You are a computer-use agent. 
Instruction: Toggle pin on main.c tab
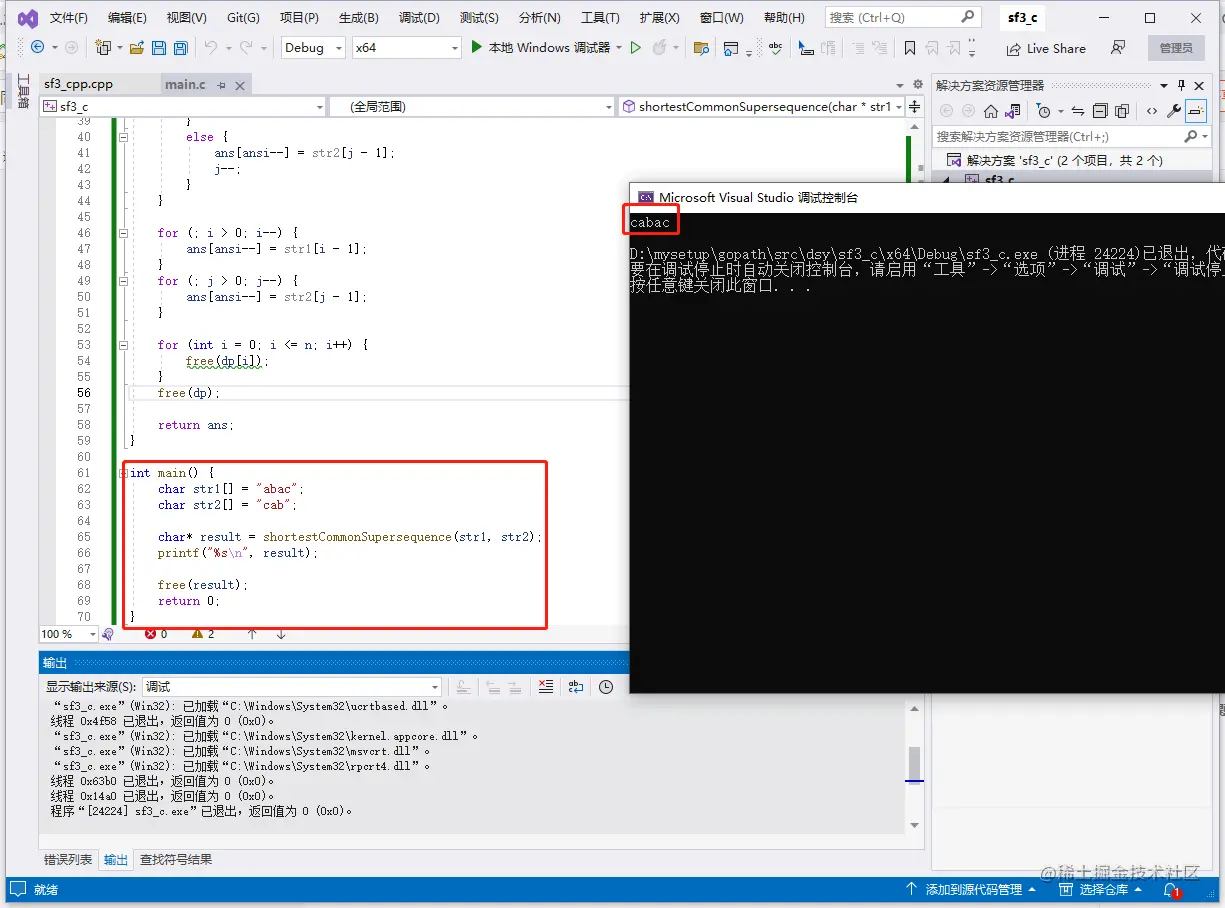point(221,85)
